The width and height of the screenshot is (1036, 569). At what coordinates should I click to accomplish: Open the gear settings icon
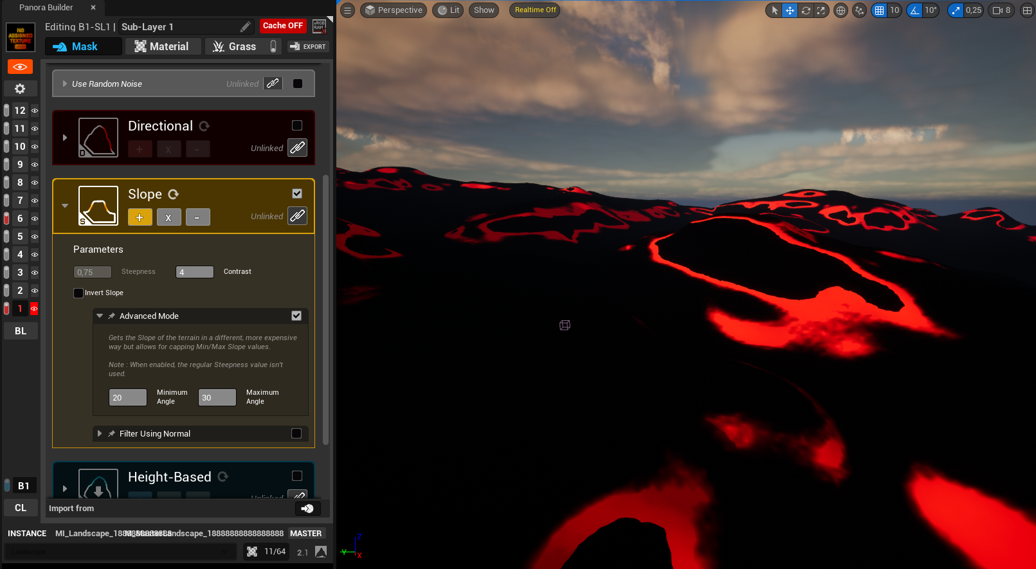(x=20, y=89)
